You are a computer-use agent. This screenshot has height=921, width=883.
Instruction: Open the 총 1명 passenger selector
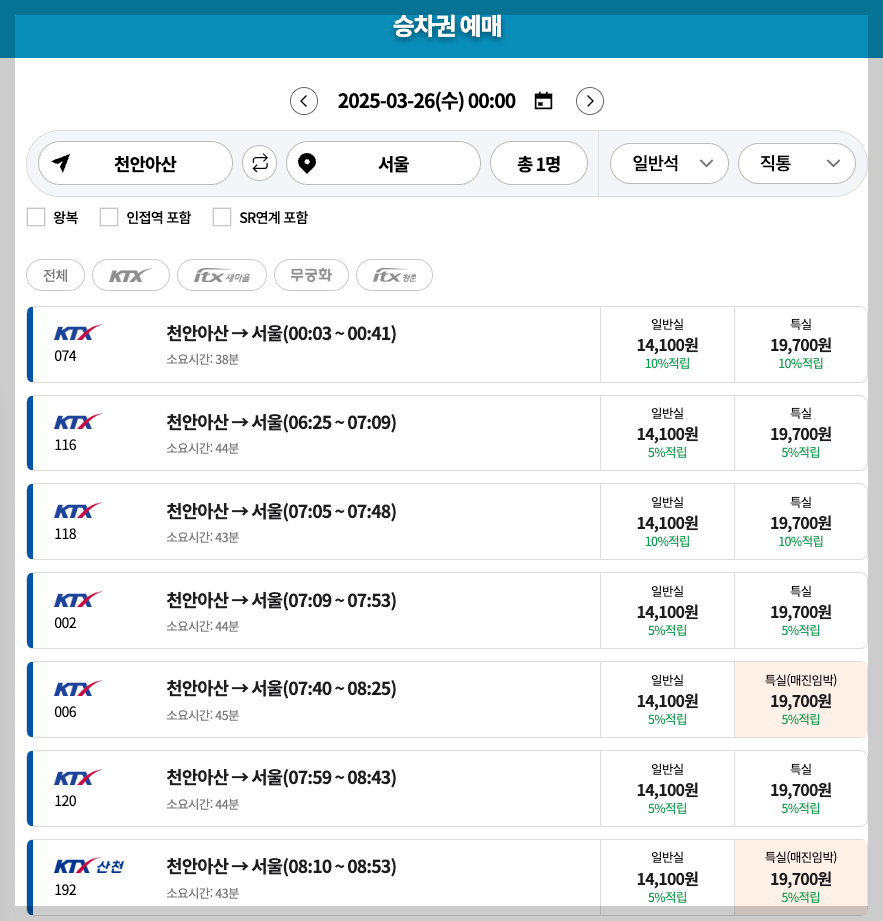pyautogui.click(x=539, y=163)
